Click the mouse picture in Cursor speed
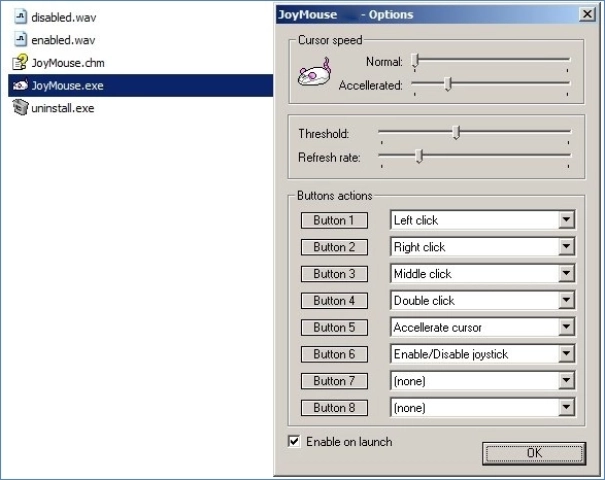This screenshot has height=480, width=605. (314, 71)
